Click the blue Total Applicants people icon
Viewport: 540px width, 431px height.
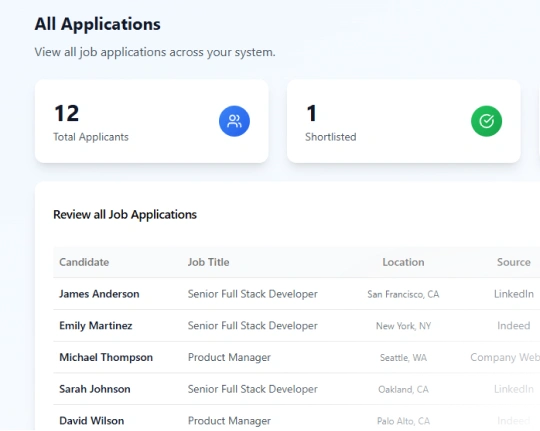(234, 121)
